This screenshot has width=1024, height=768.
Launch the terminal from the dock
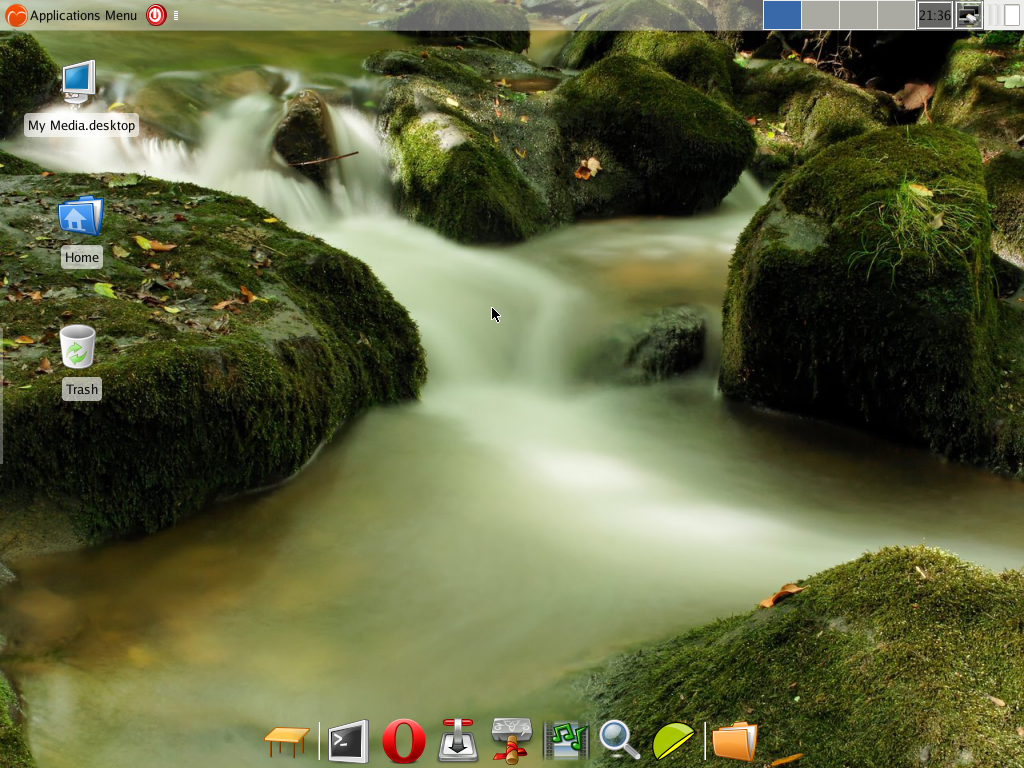click(348, 741)
